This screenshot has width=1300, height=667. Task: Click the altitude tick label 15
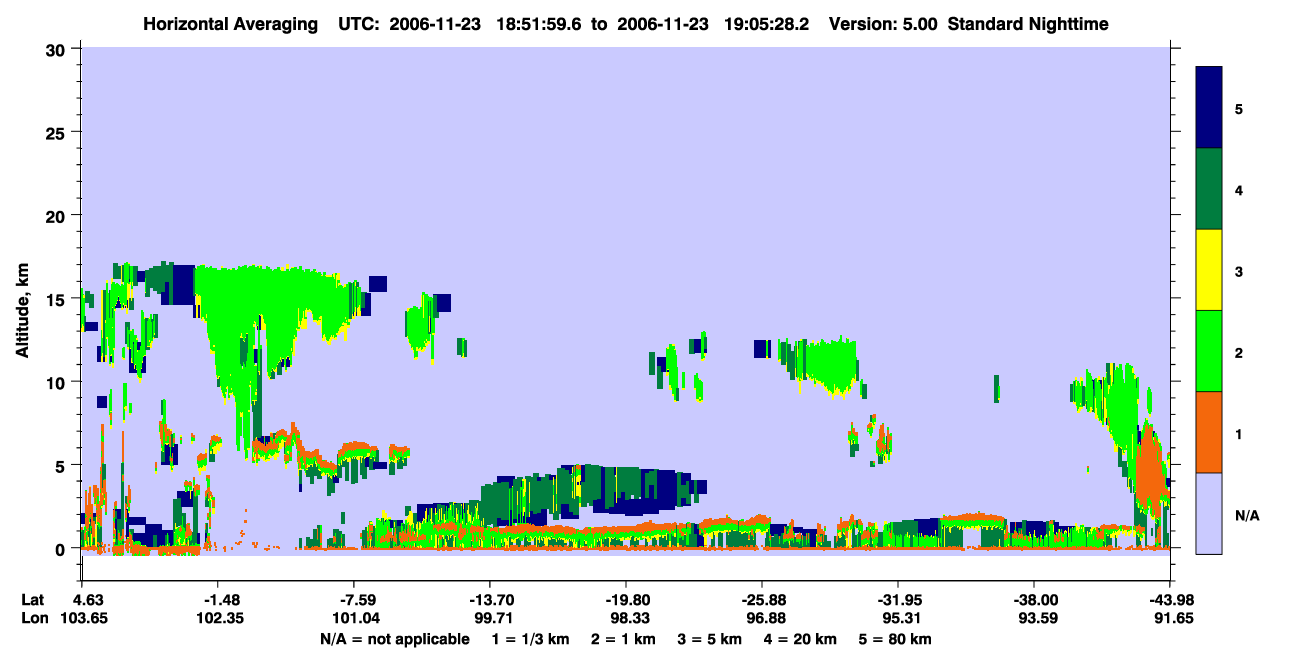(x=57, y=299)
